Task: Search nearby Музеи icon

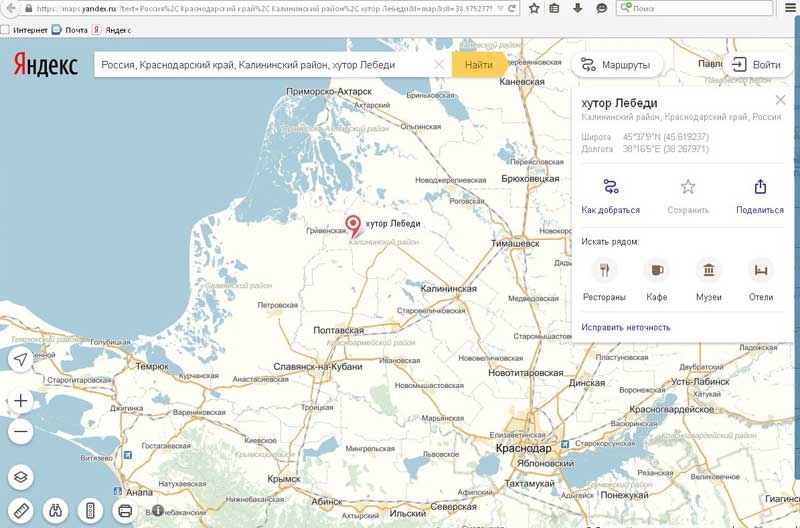Action: point(709,270)
